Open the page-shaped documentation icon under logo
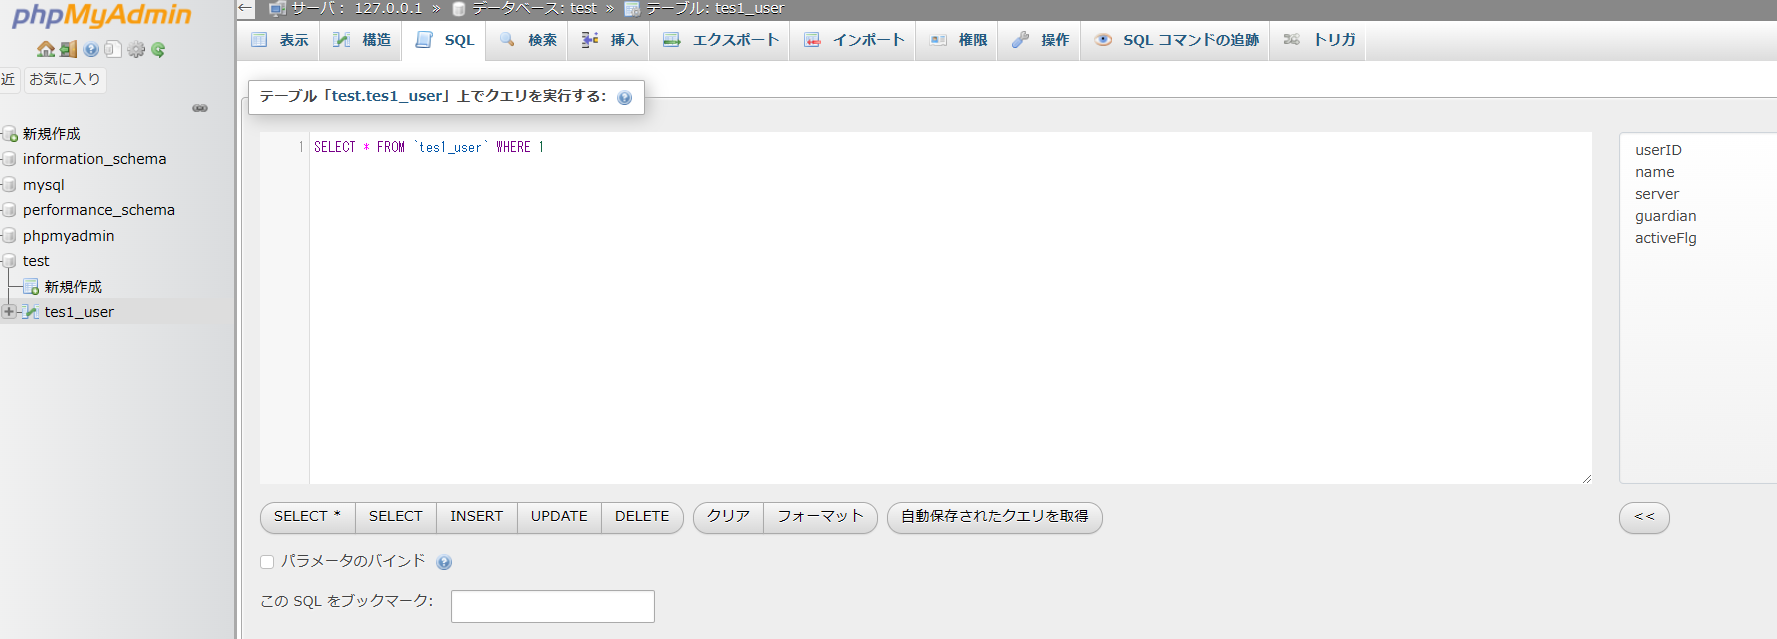 pyautogui.click(x=113, y=49)
